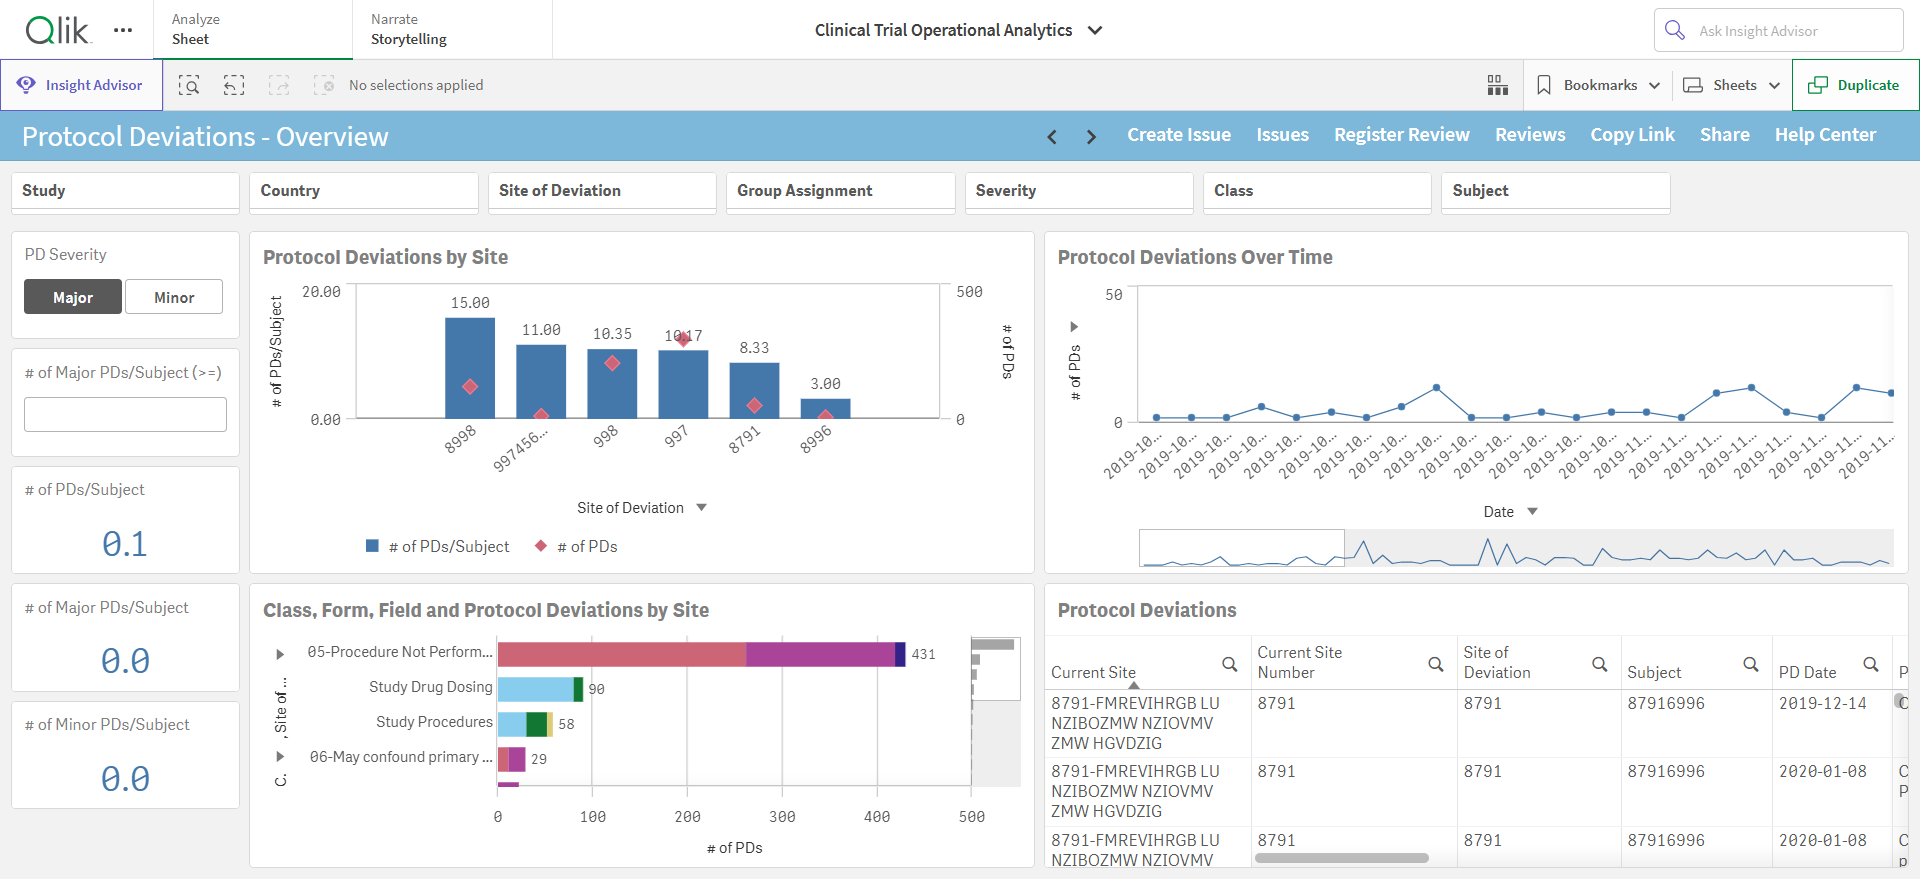Viewport: 1920px width, 879px height.
Task: Click the three-dot navigation menu icon
Action: pos(123,30)
